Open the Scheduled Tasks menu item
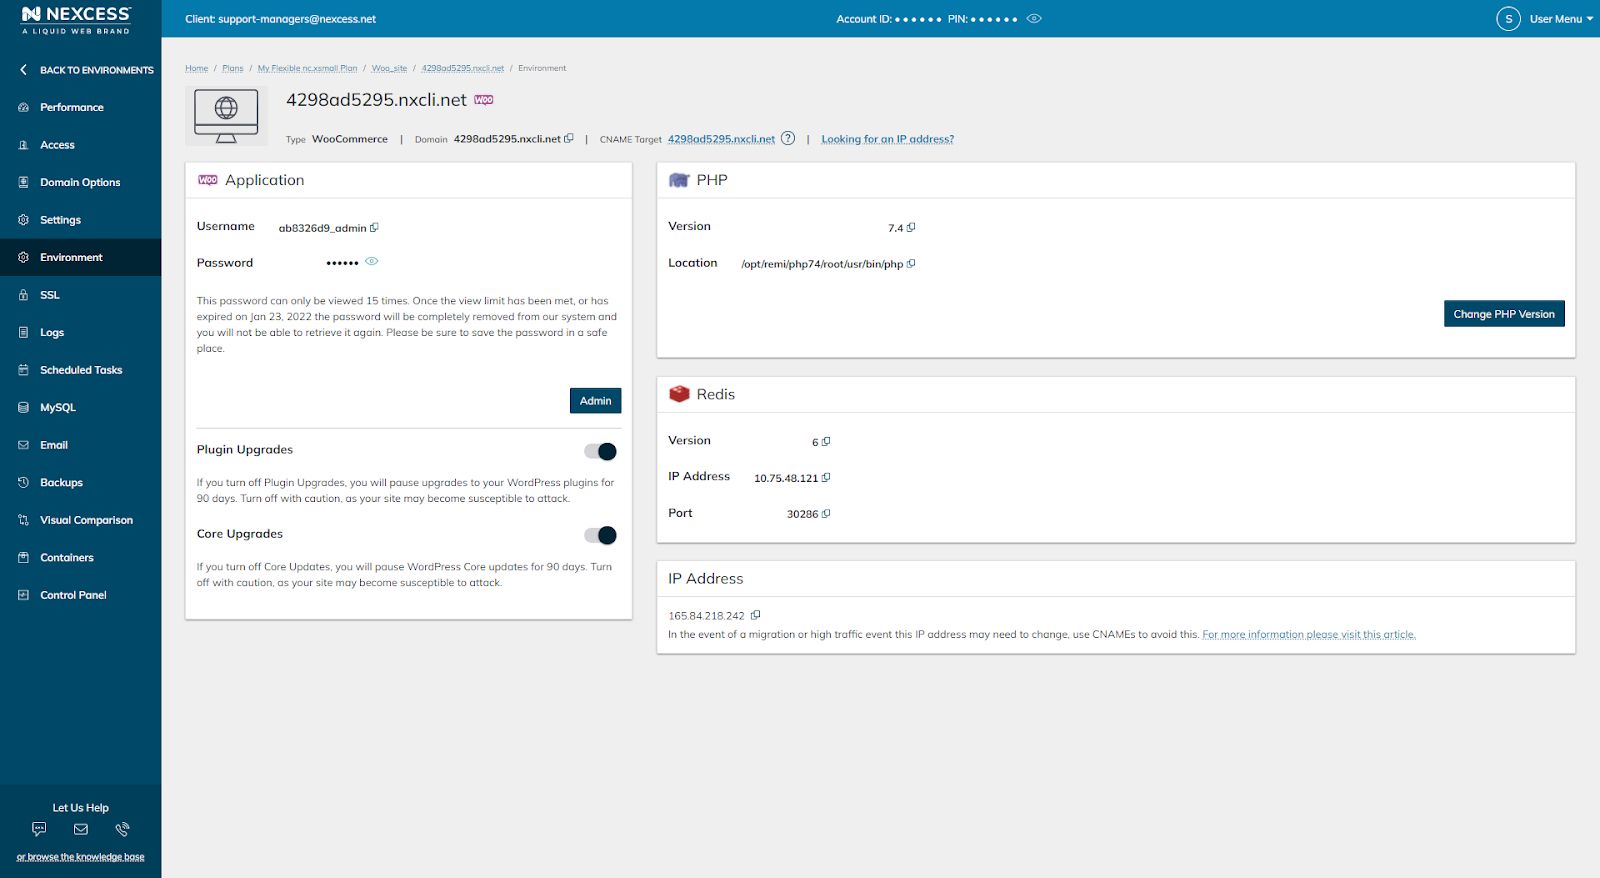Image resolution: width=1600 pixels, height=878 pixels. click(80, 370)
